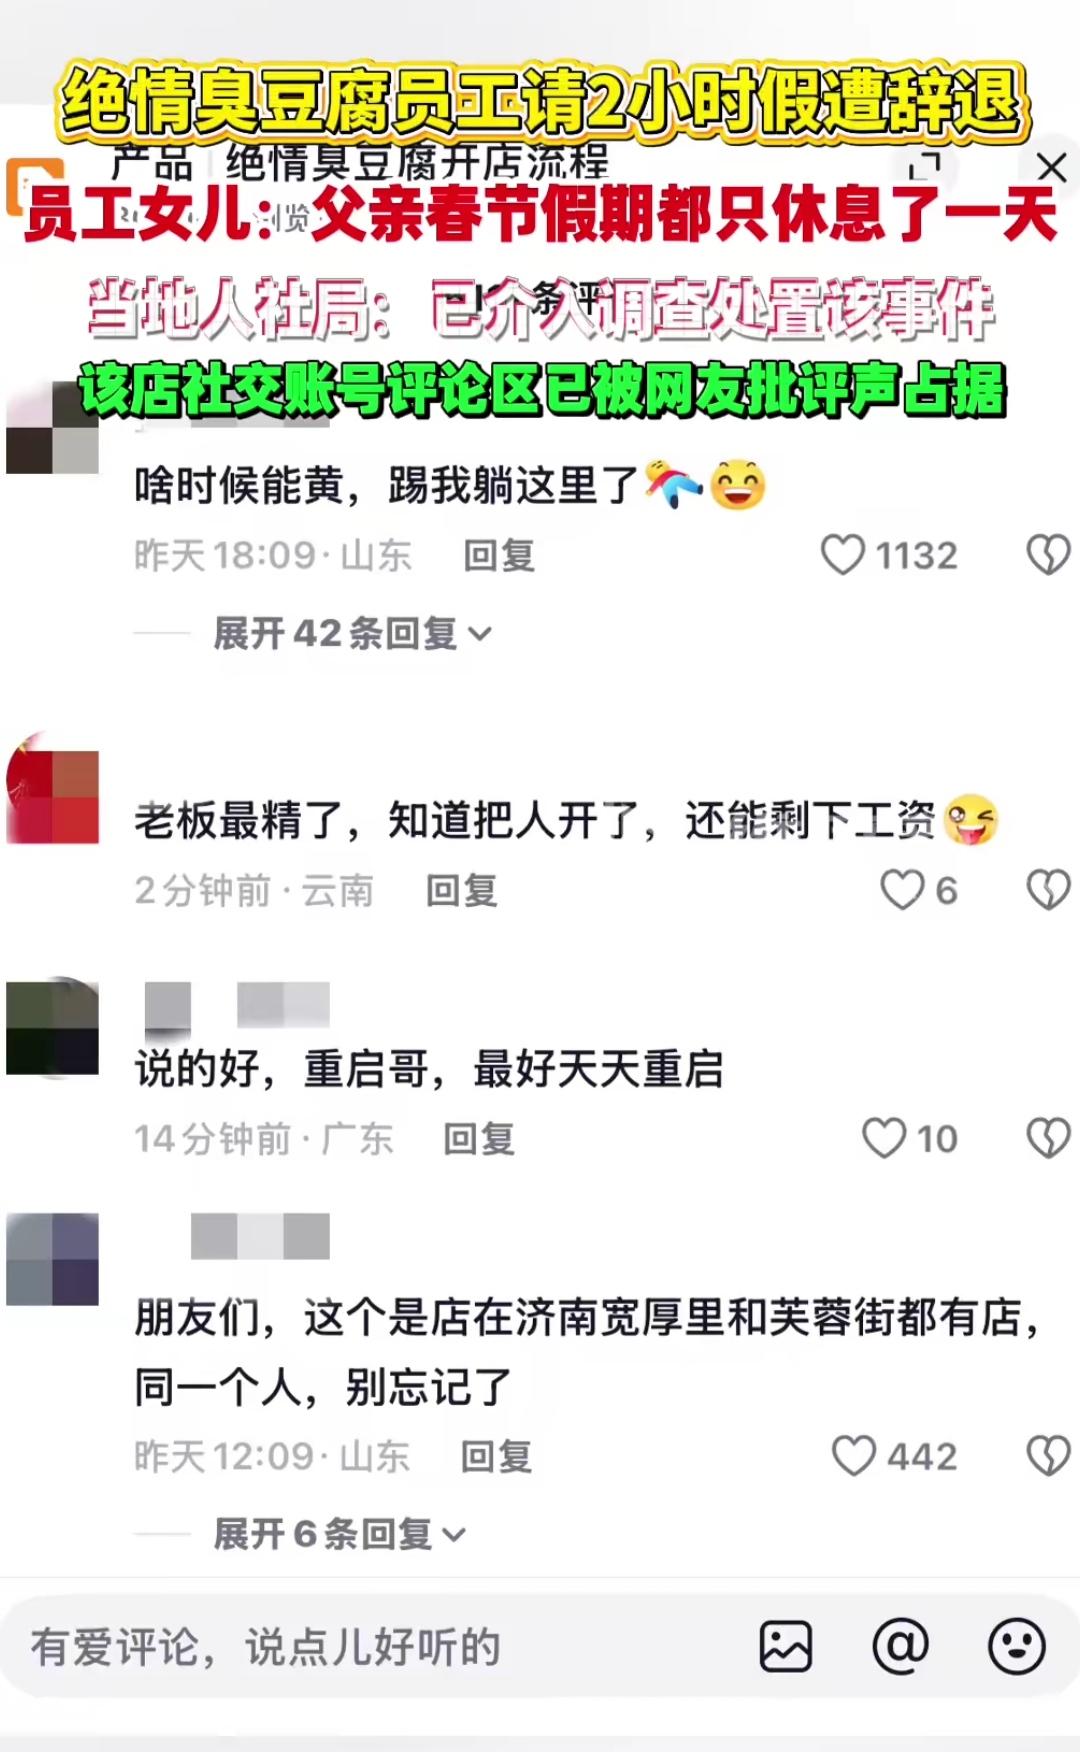
Task: Expand 展开6条回复 replies
Action: [340, 1533]
